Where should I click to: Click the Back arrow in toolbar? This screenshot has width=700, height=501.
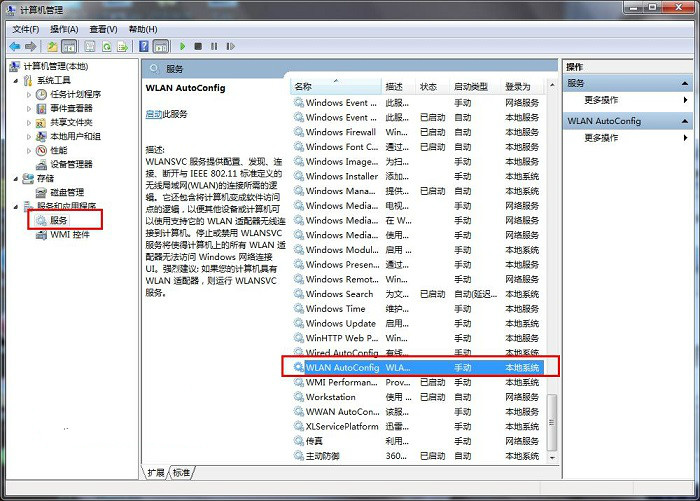click(x=14, y=46)
